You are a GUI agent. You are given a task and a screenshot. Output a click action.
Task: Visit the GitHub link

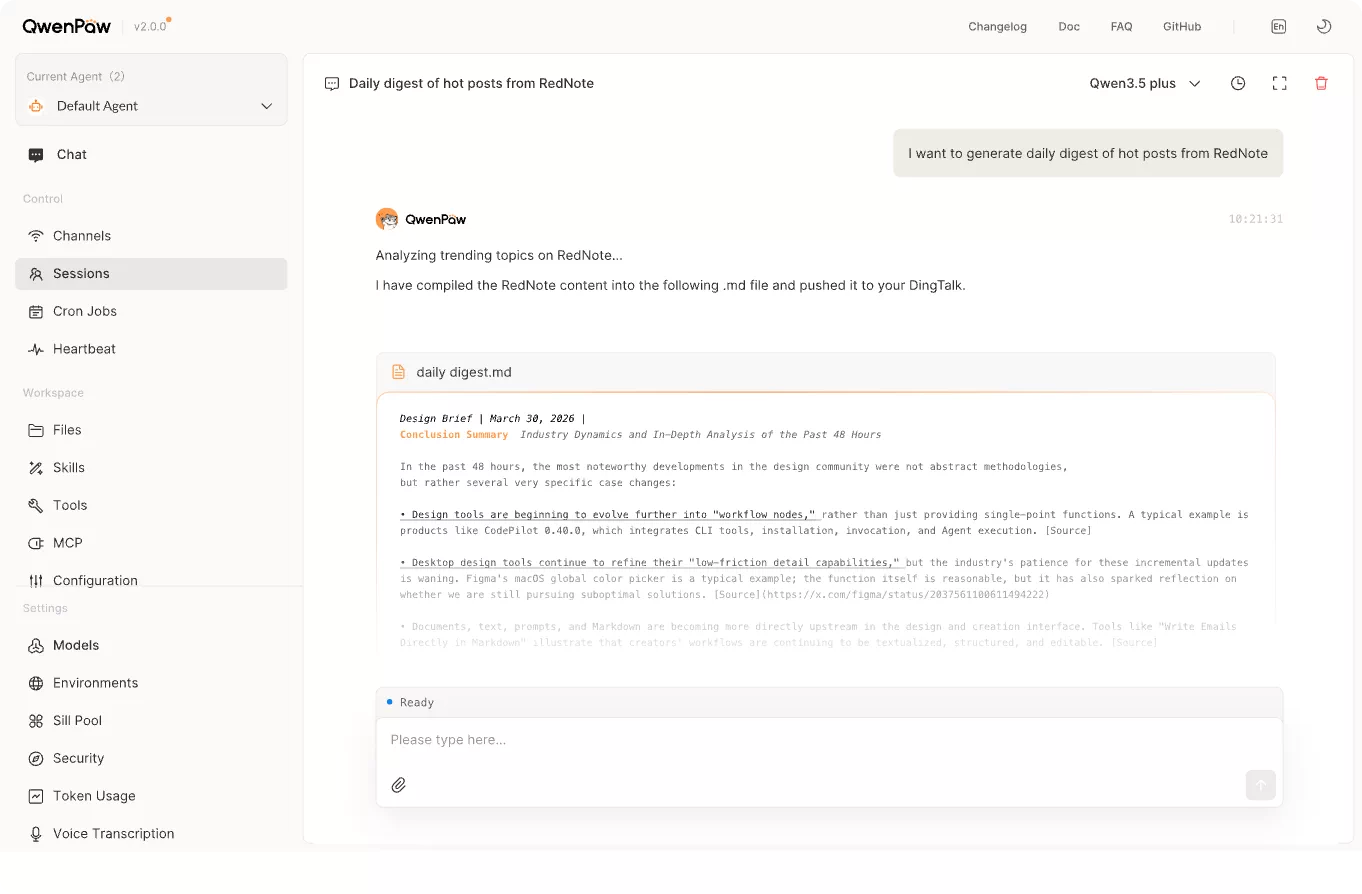[x=1182, y=27]
